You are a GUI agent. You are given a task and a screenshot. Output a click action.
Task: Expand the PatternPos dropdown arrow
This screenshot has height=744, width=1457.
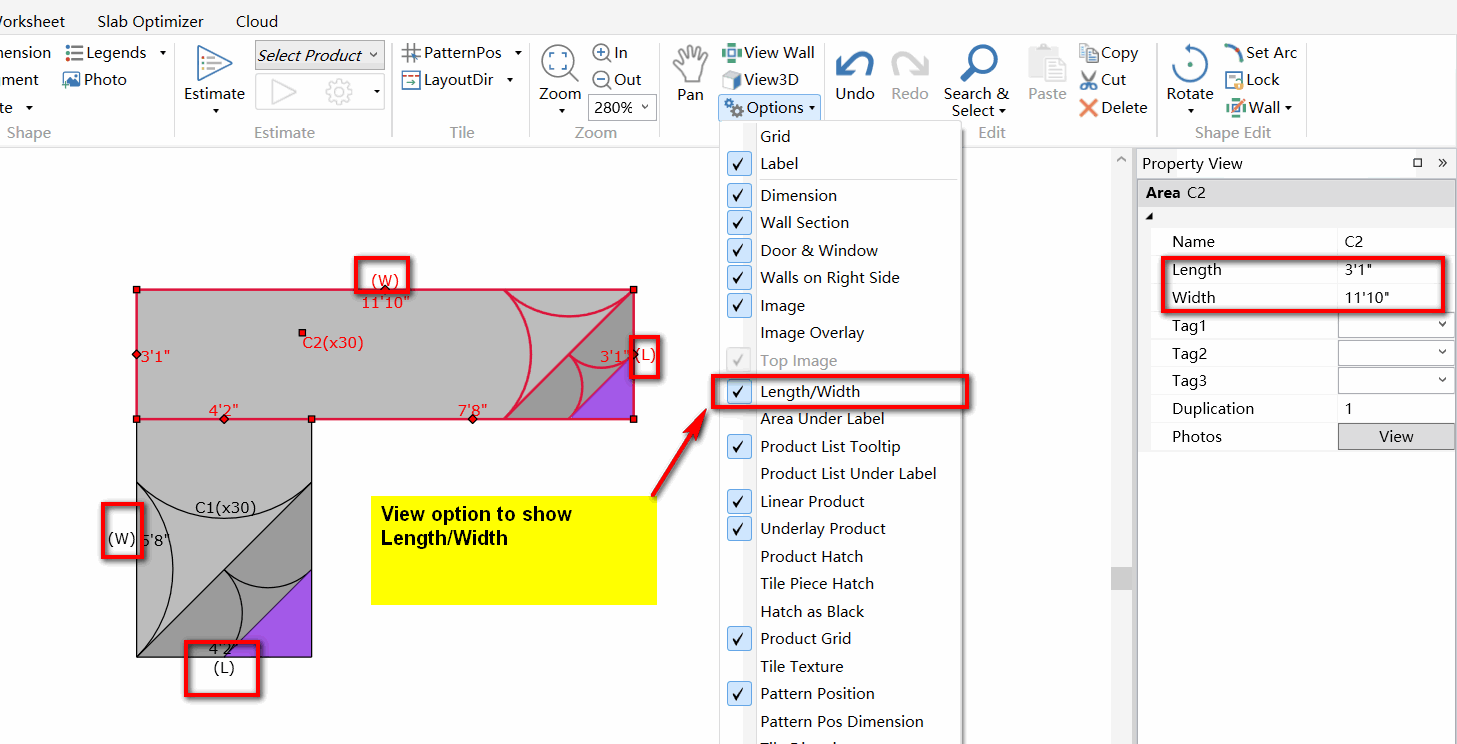tap(518, 53)
